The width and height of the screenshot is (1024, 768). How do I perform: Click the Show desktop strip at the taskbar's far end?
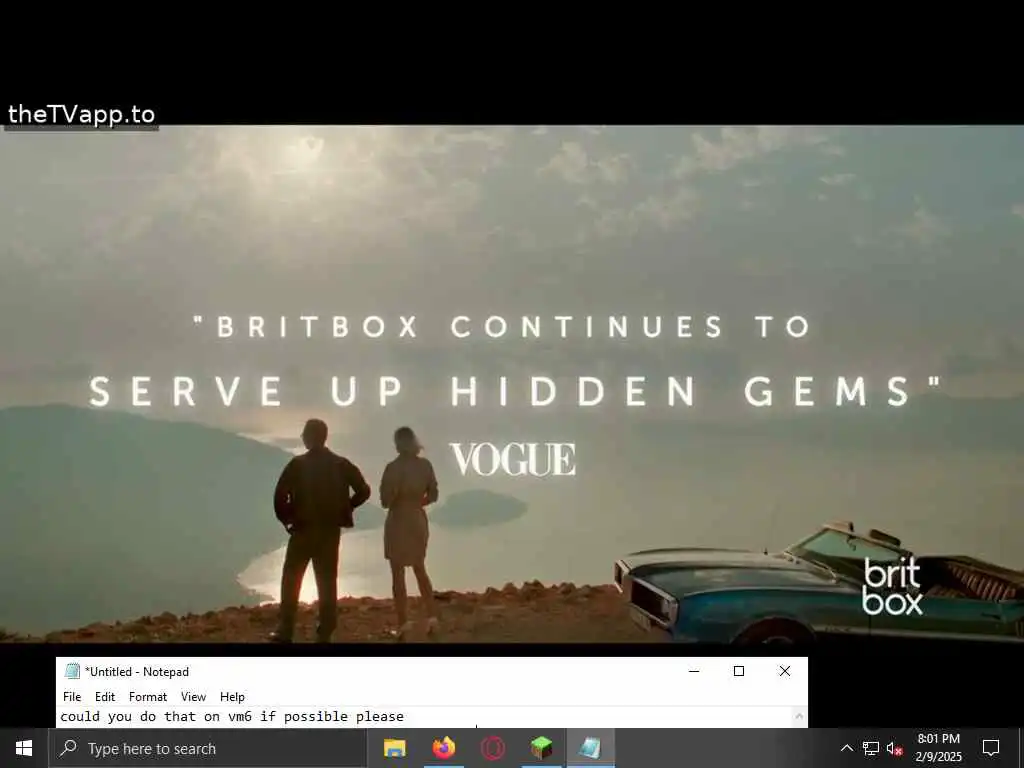[x=1021, y=748]
